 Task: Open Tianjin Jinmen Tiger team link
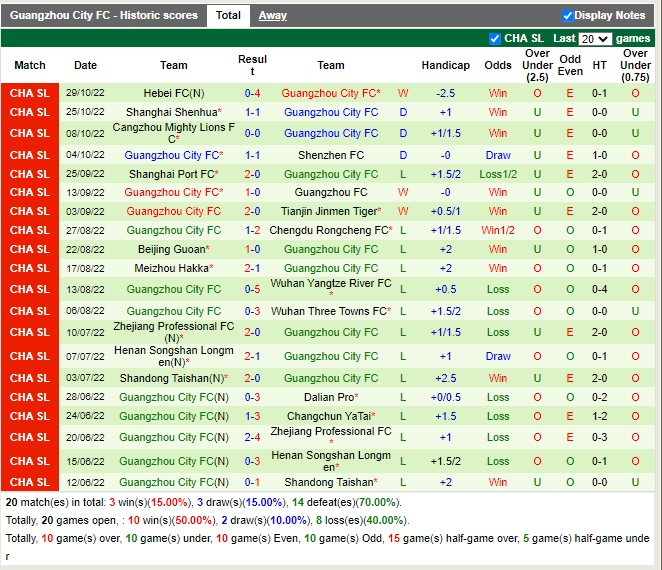(x=327, y=211)
